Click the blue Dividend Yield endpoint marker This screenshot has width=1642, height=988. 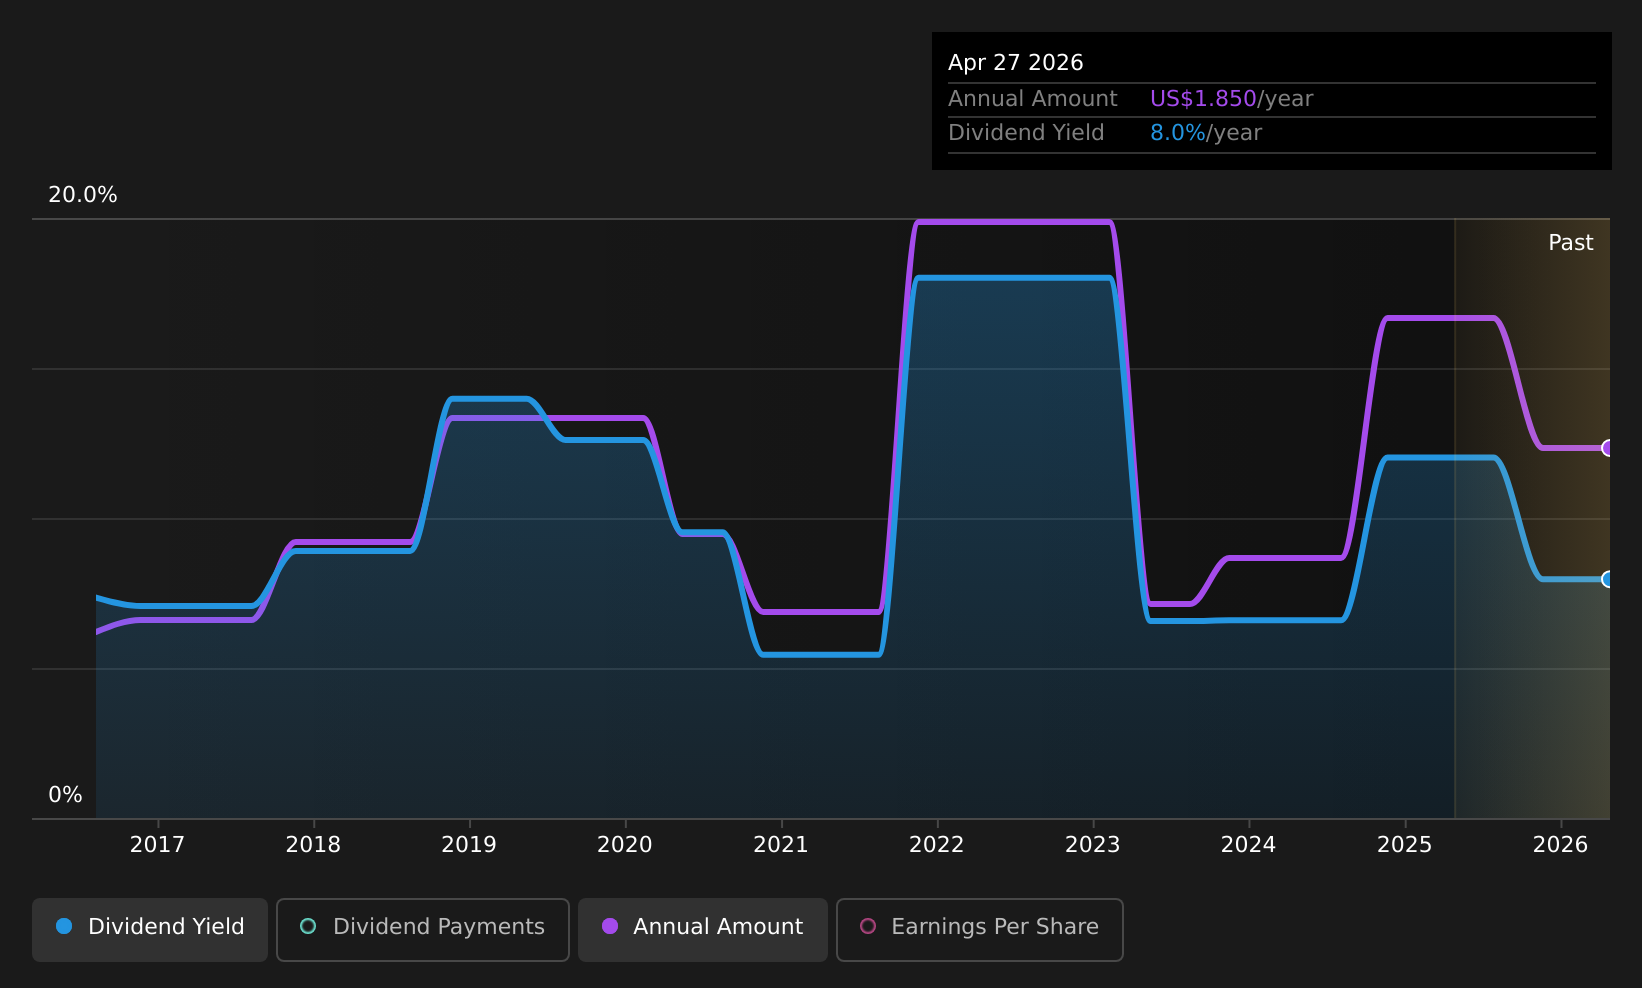1608,579
